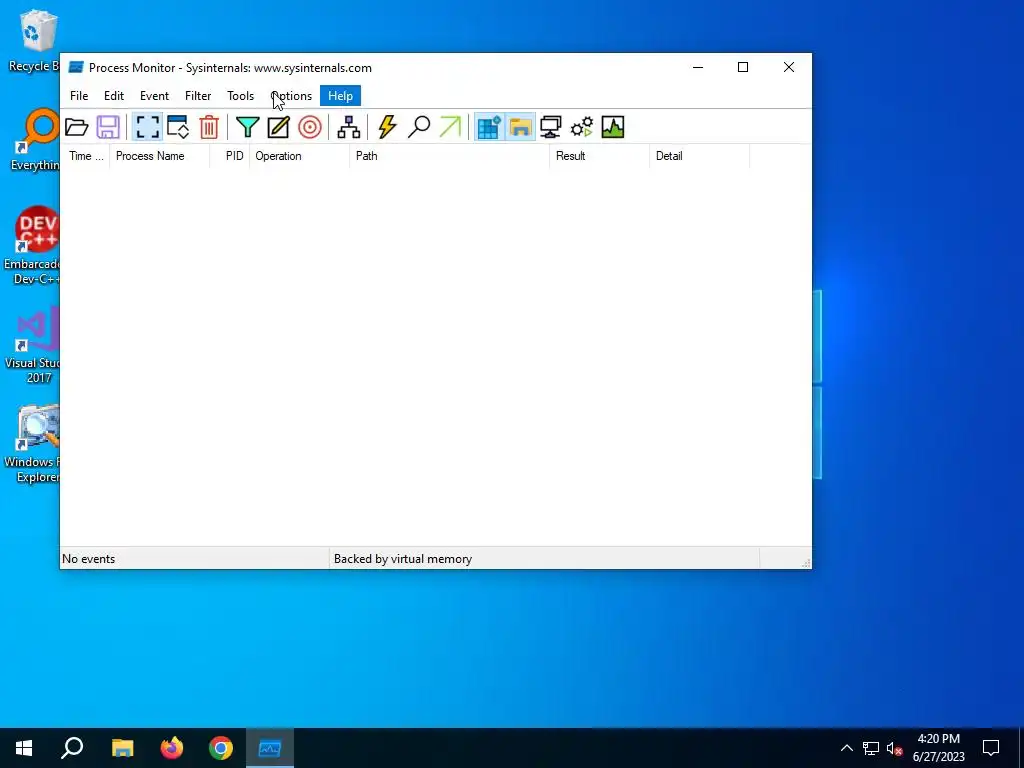Click the taskbar Search icon

coord(72,748)
